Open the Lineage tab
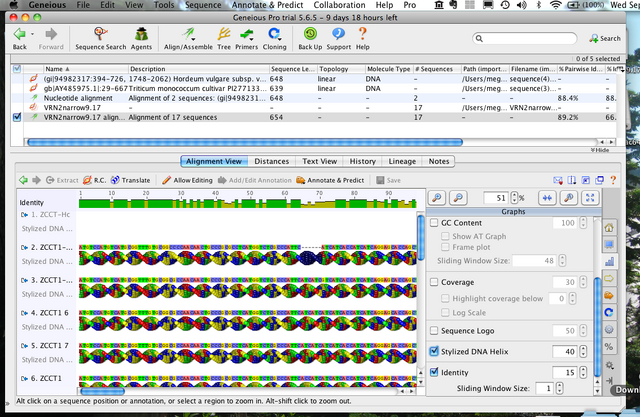 (x=402, y=161)
